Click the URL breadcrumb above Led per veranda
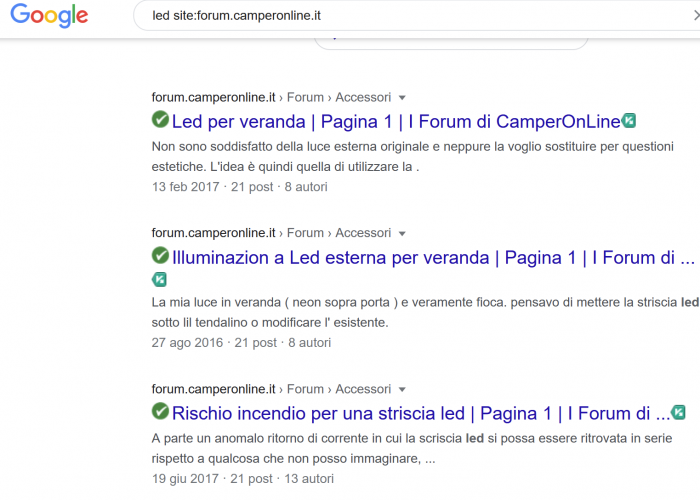The width and height of the screenshot is (700, 500). point(271,97)
